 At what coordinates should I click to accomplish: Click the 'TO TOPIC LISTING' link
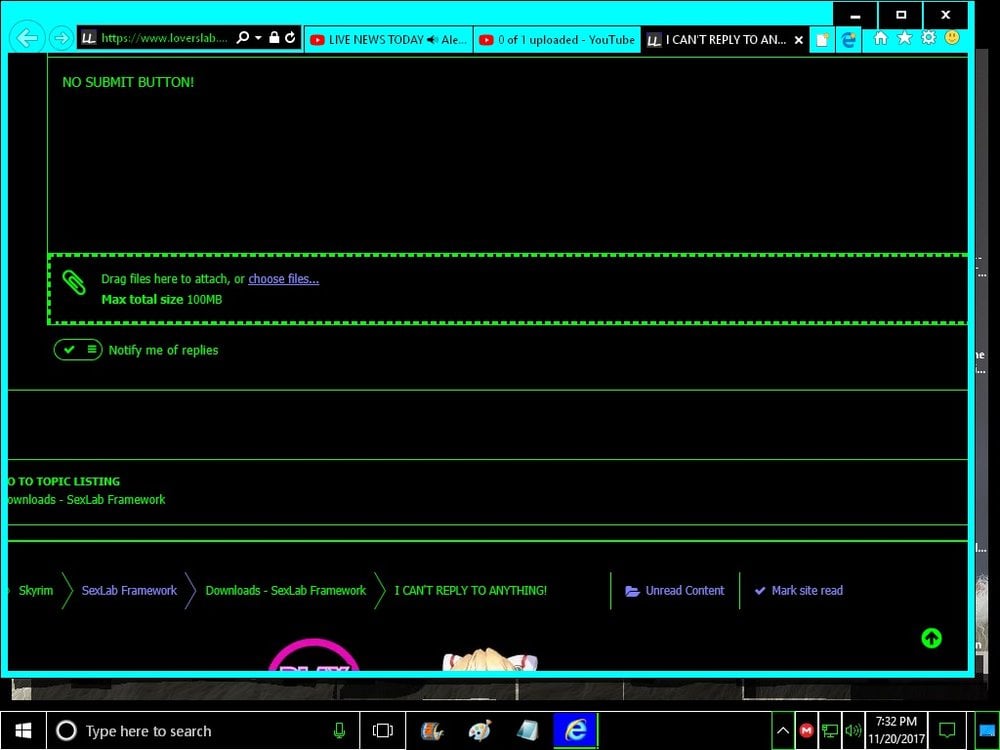coord(64,482)
